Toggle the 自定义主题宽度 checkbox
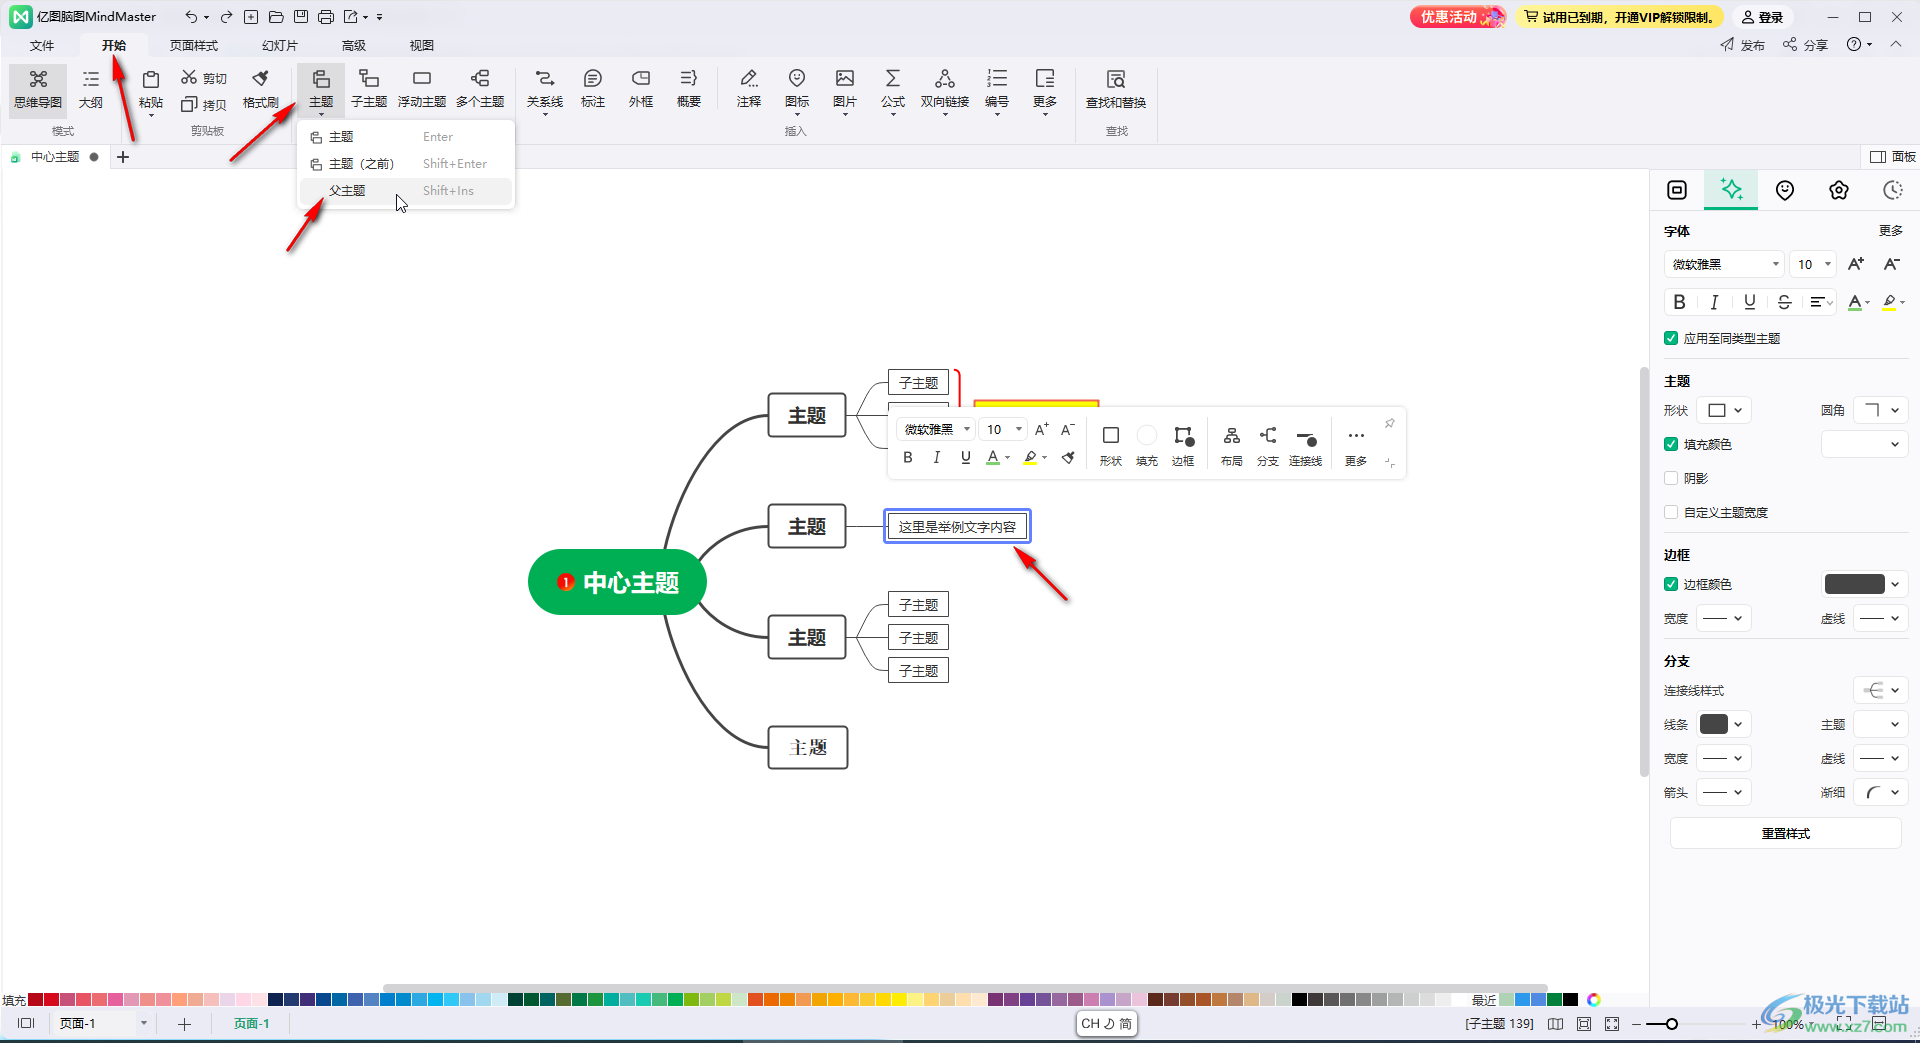The width and height of the screenshot is (1920, 1043). point(1671,512)
